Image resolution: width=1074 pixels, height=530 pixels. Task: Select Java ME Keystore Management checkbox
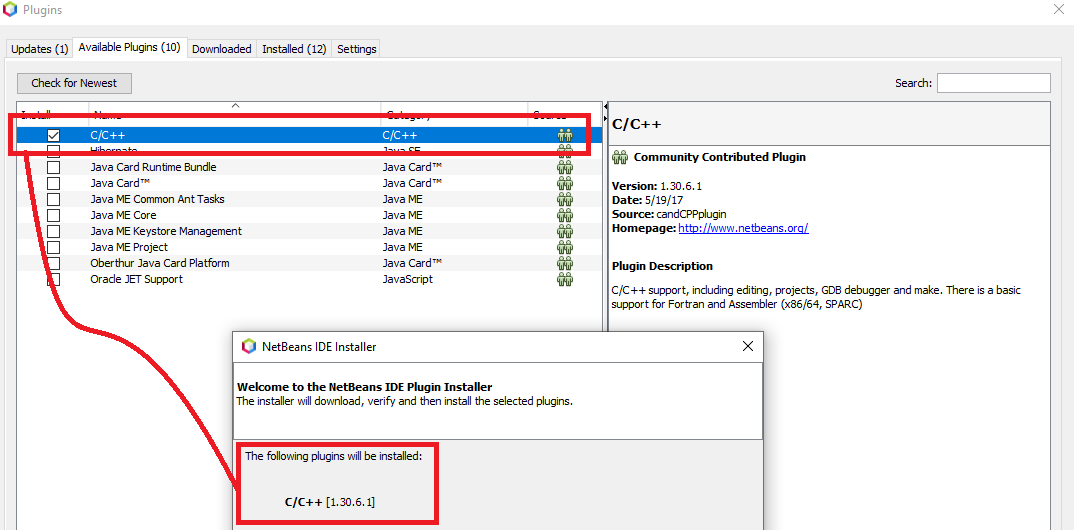(x=53, y=231)
